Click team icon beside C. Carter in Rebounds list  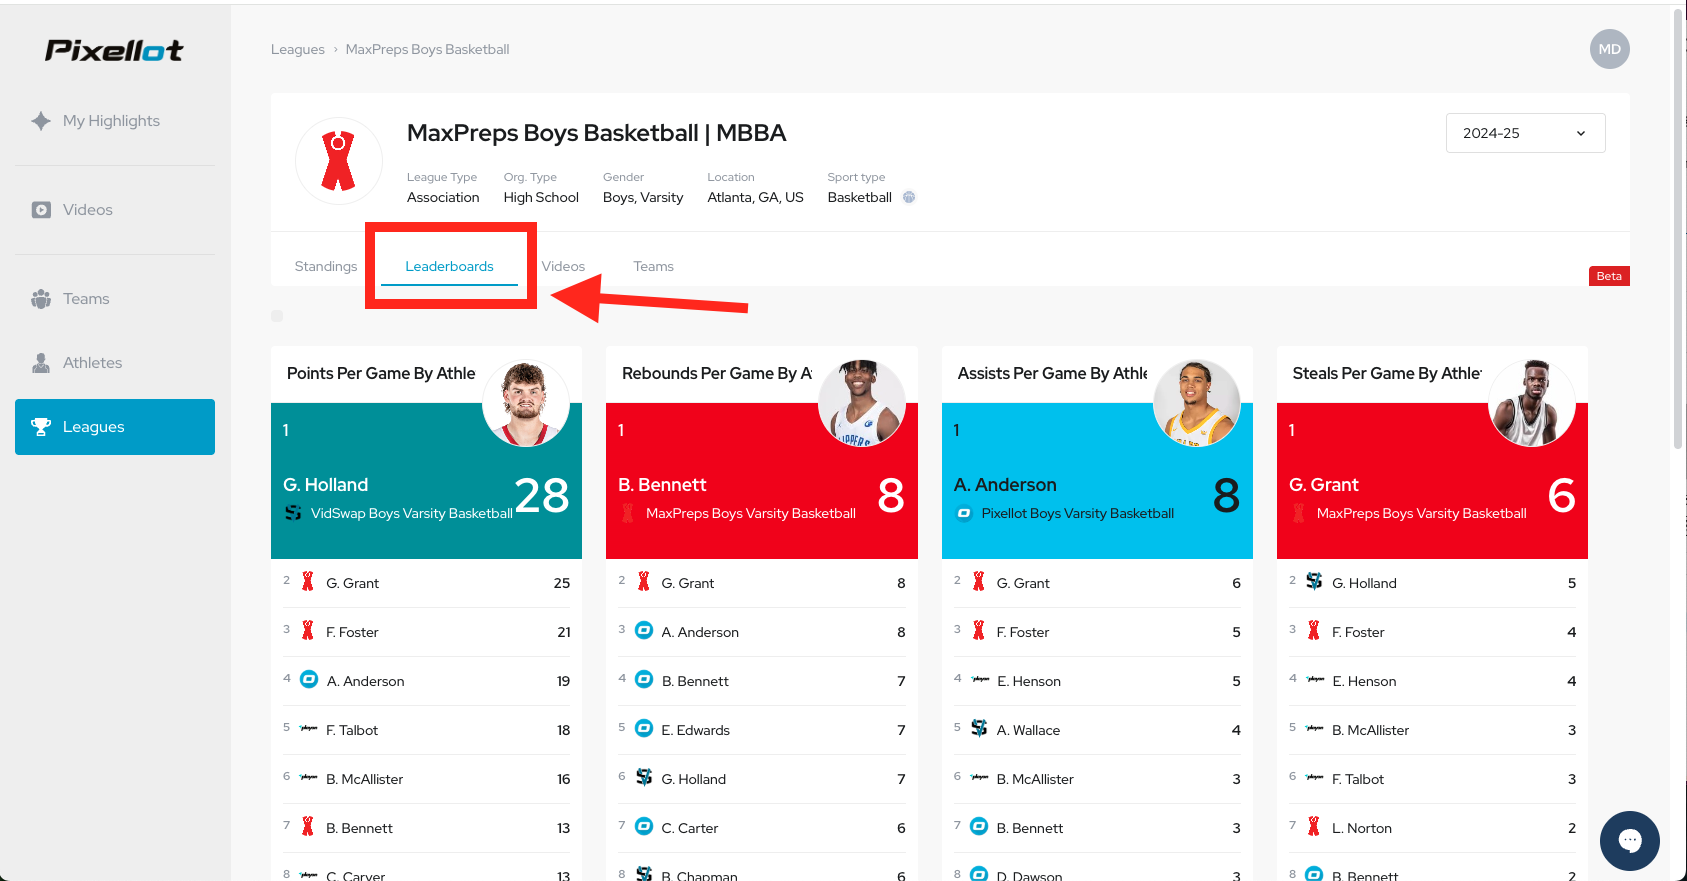[644, 827]
